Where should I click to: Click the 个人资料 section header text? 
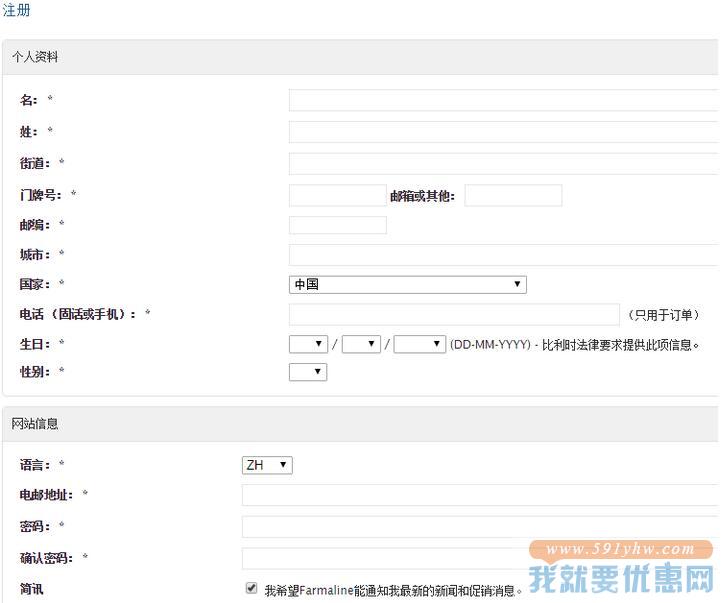[35, 57]
